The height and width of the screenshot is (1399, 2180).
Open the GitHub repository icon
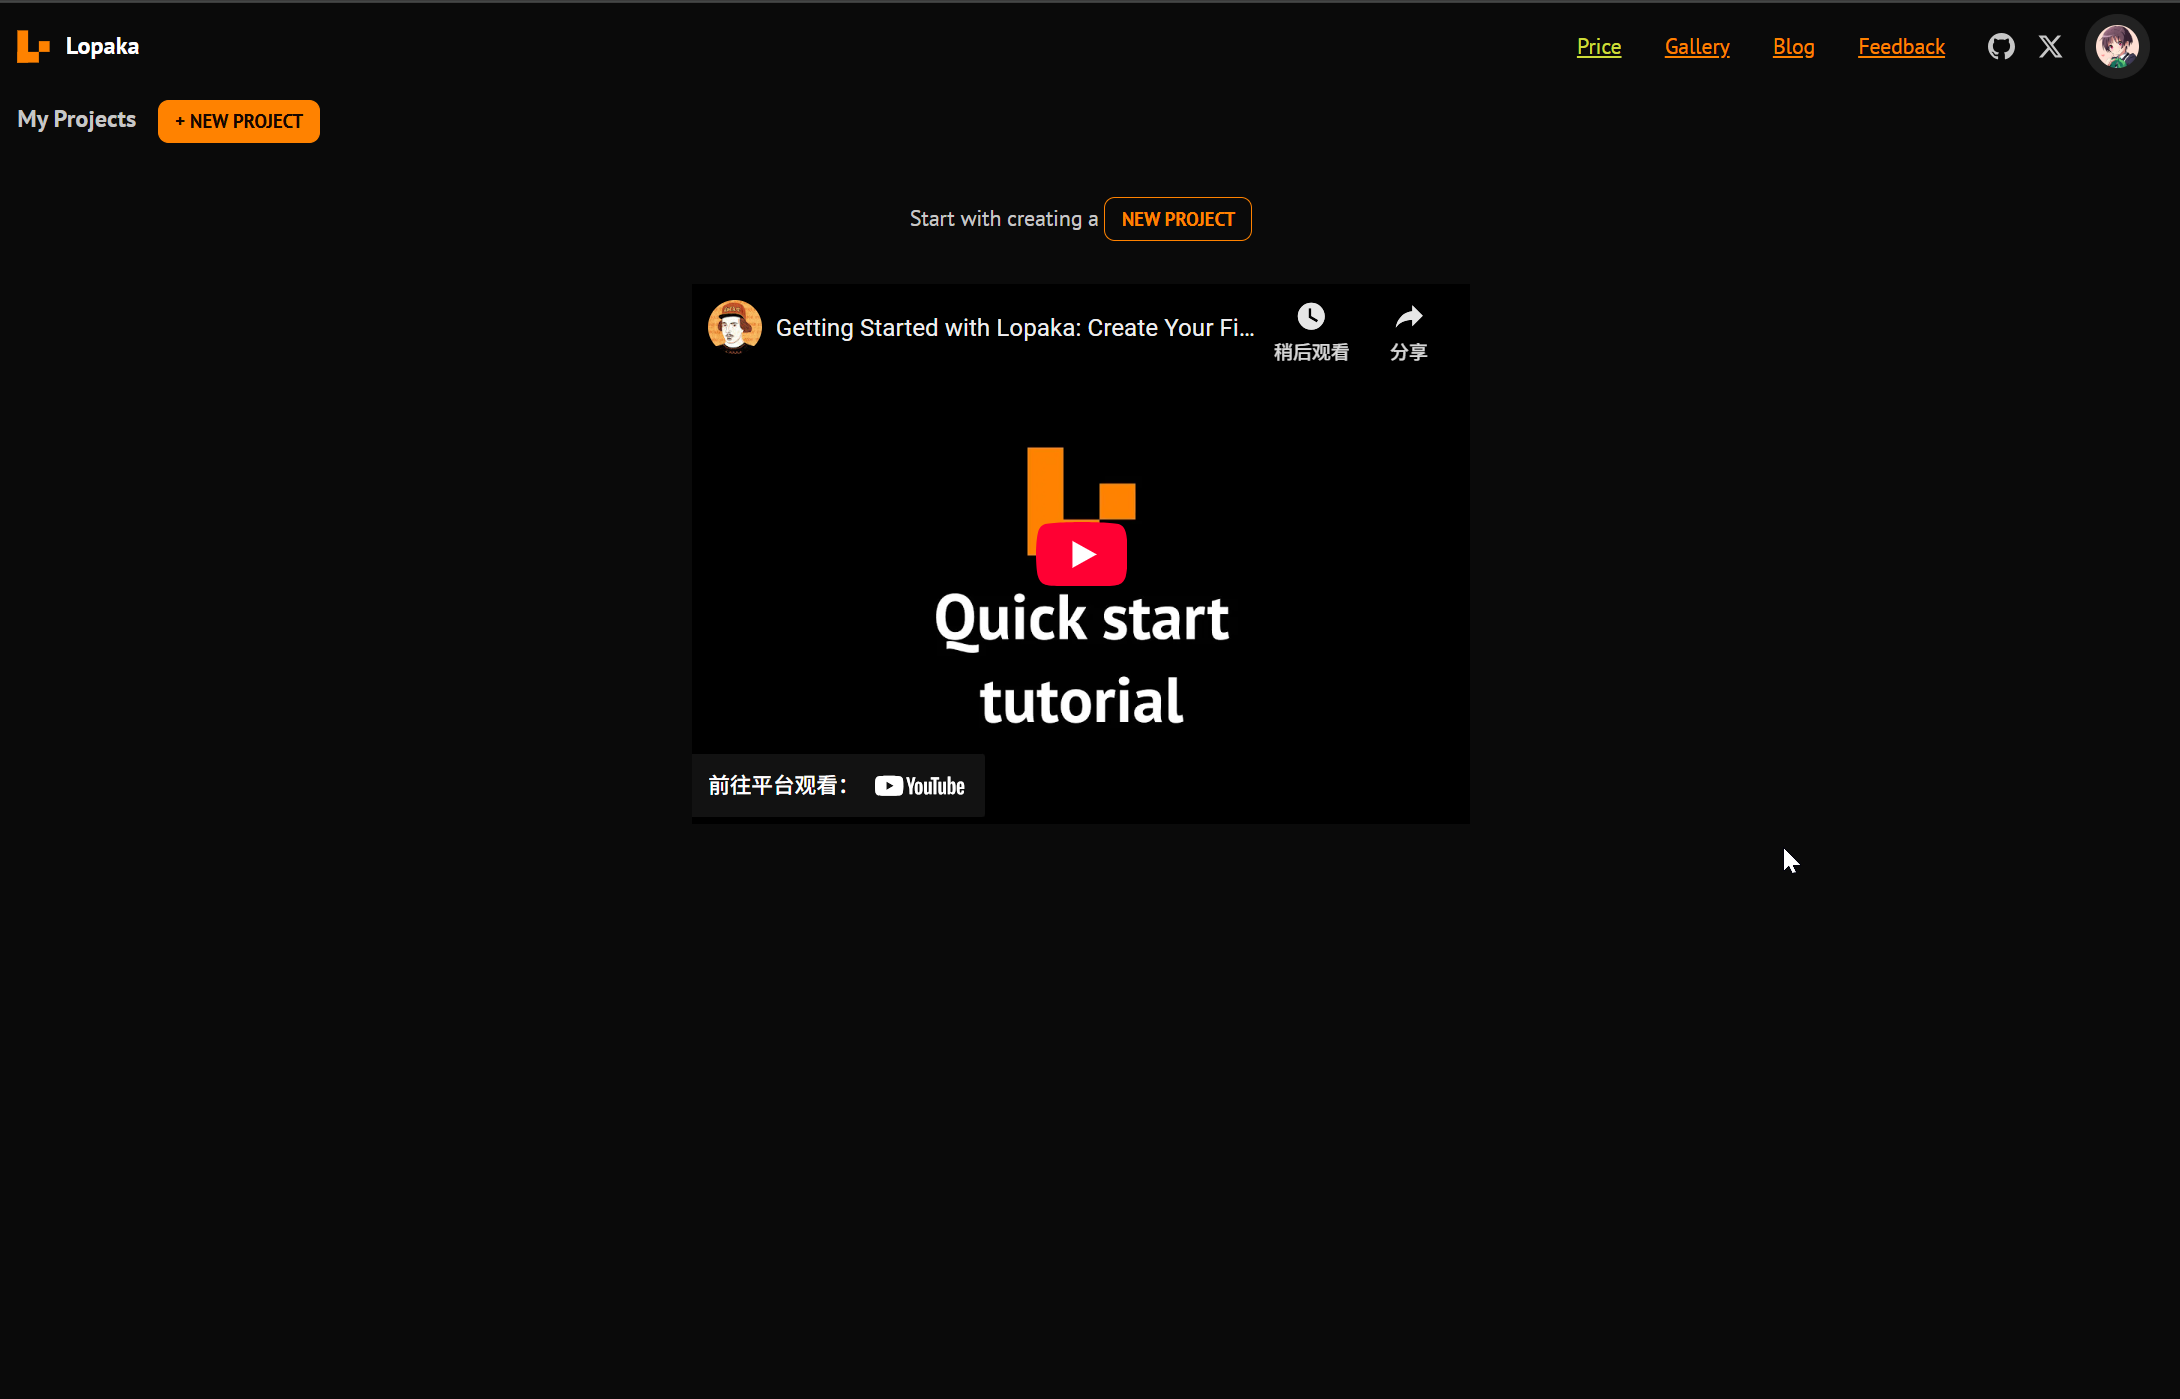click(2001, 46)
